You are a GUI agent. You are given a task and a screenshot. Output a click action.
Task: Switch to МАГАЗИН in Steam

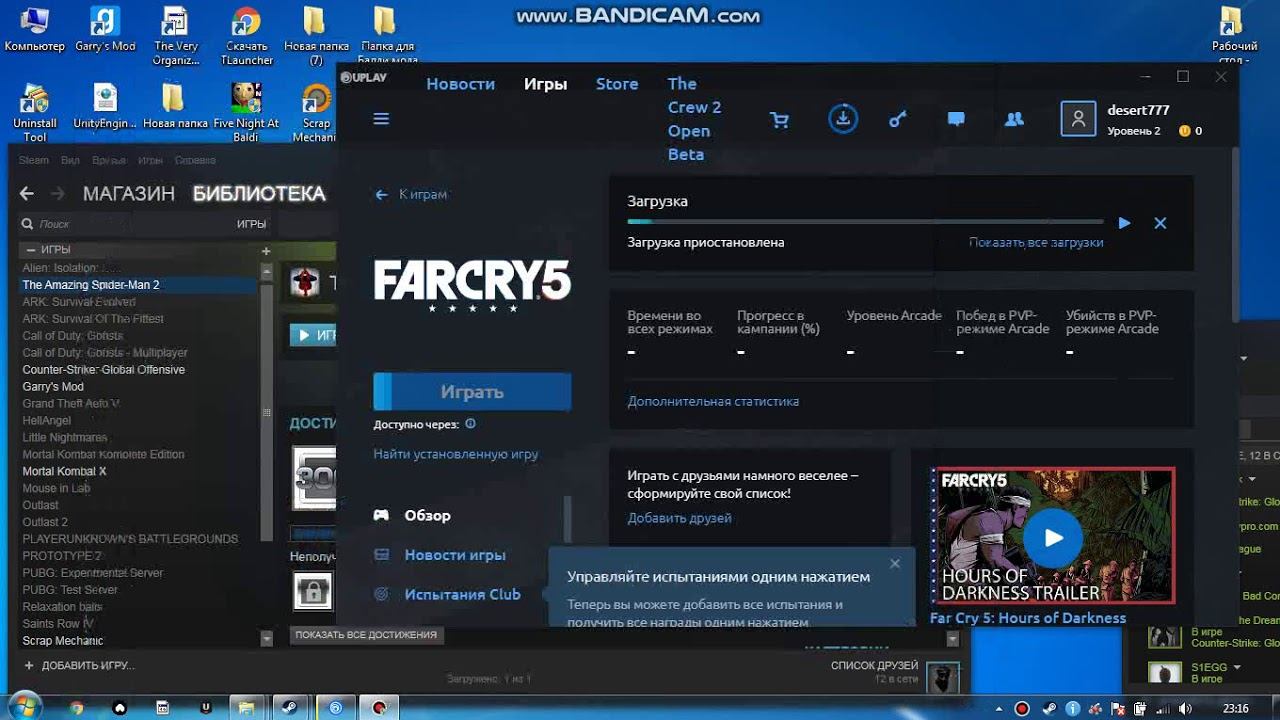pos(128,194)
